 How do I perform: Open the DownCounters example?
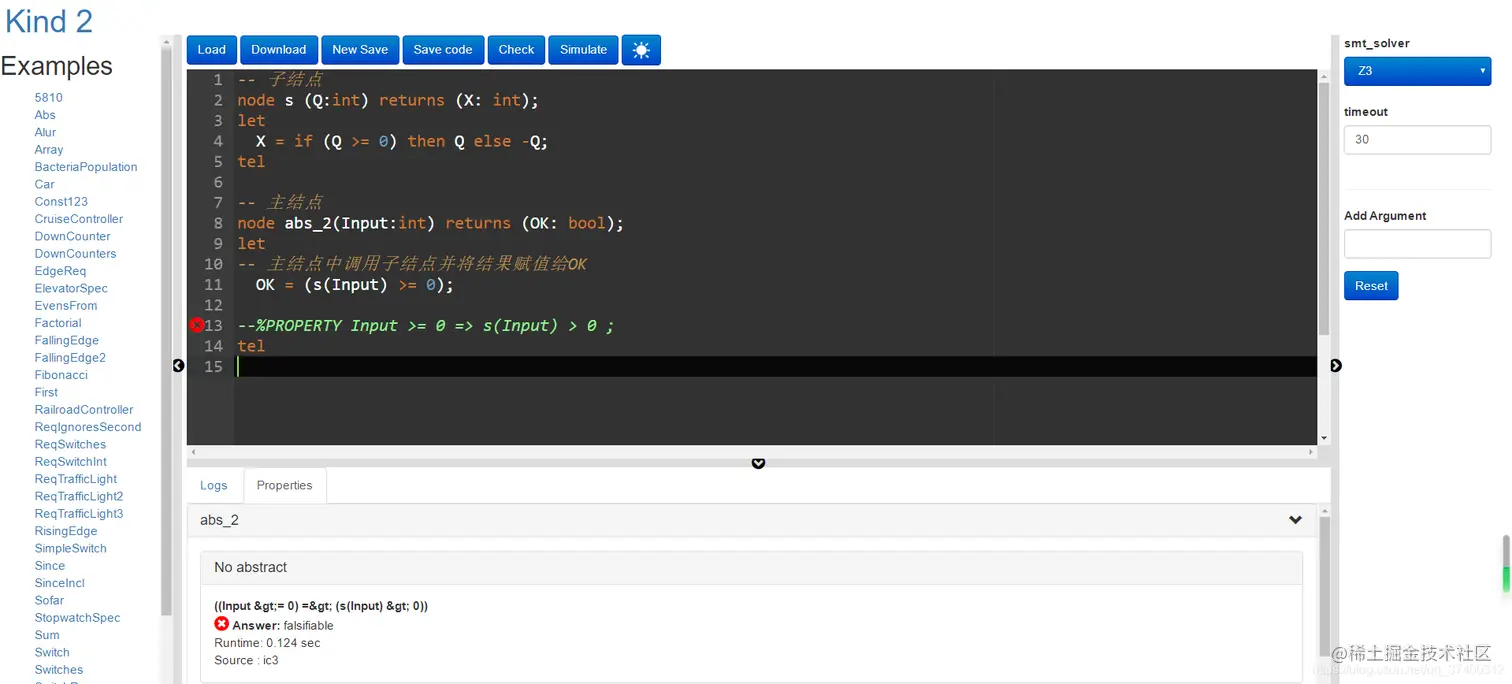(x=76, y=254)
